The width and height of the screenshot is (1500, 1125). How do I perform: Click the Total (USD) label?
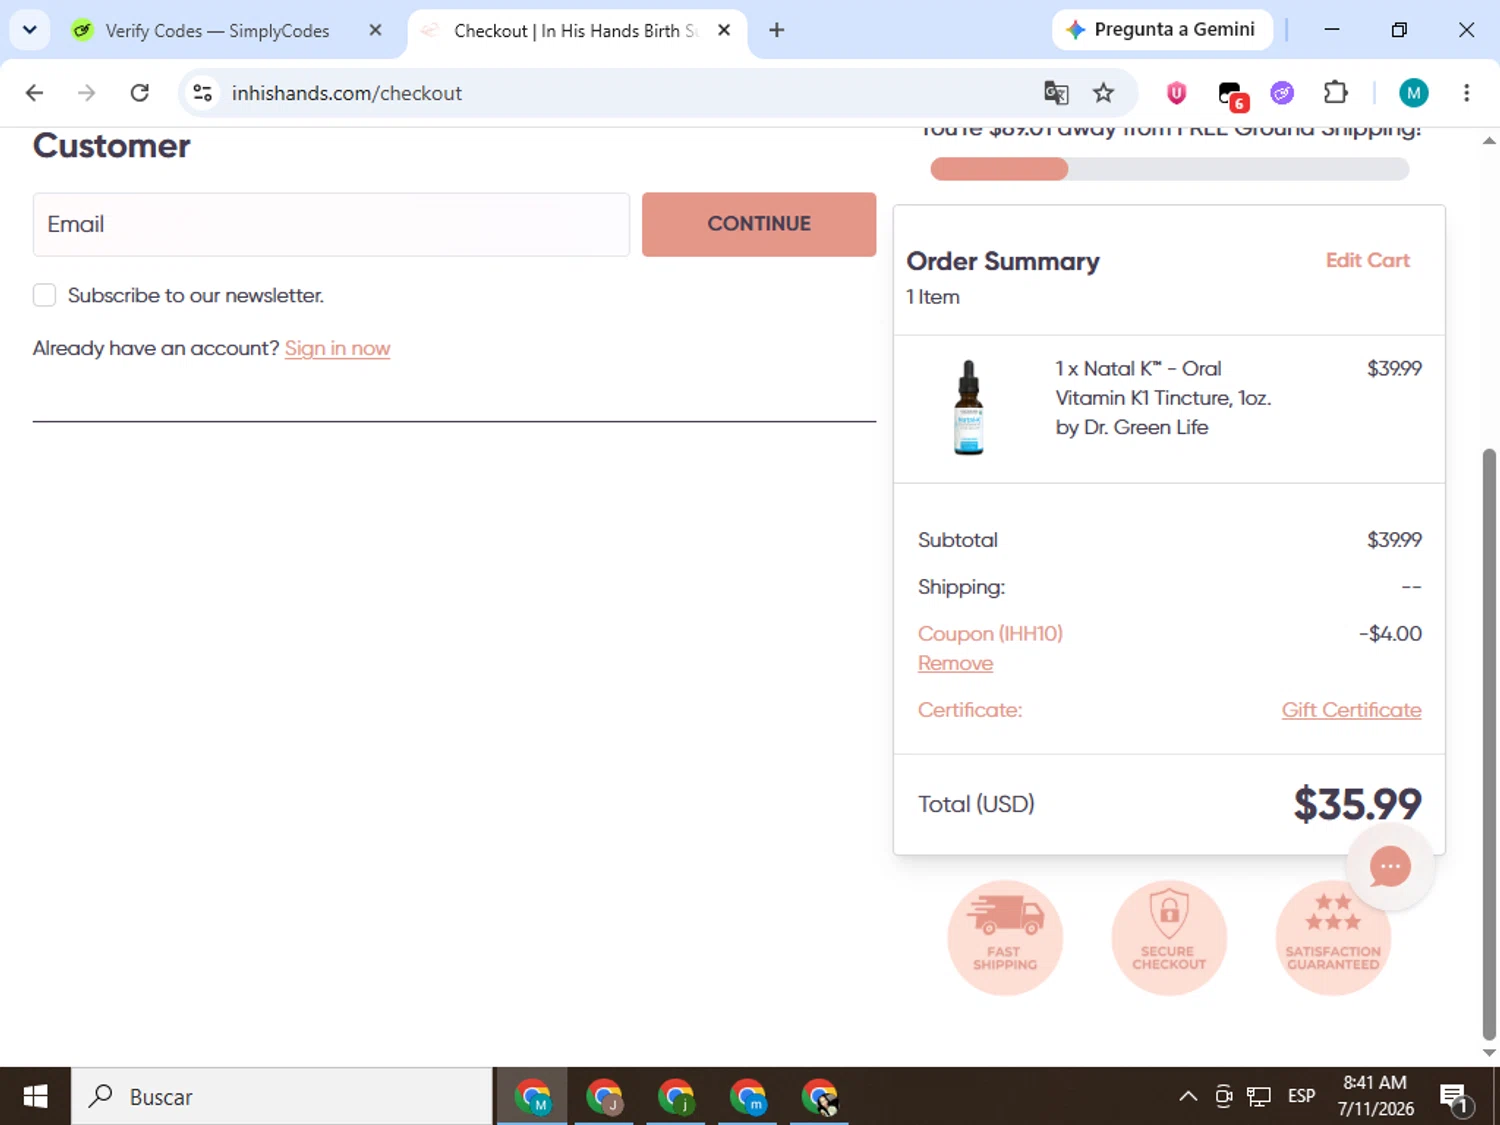click(976, 804)
